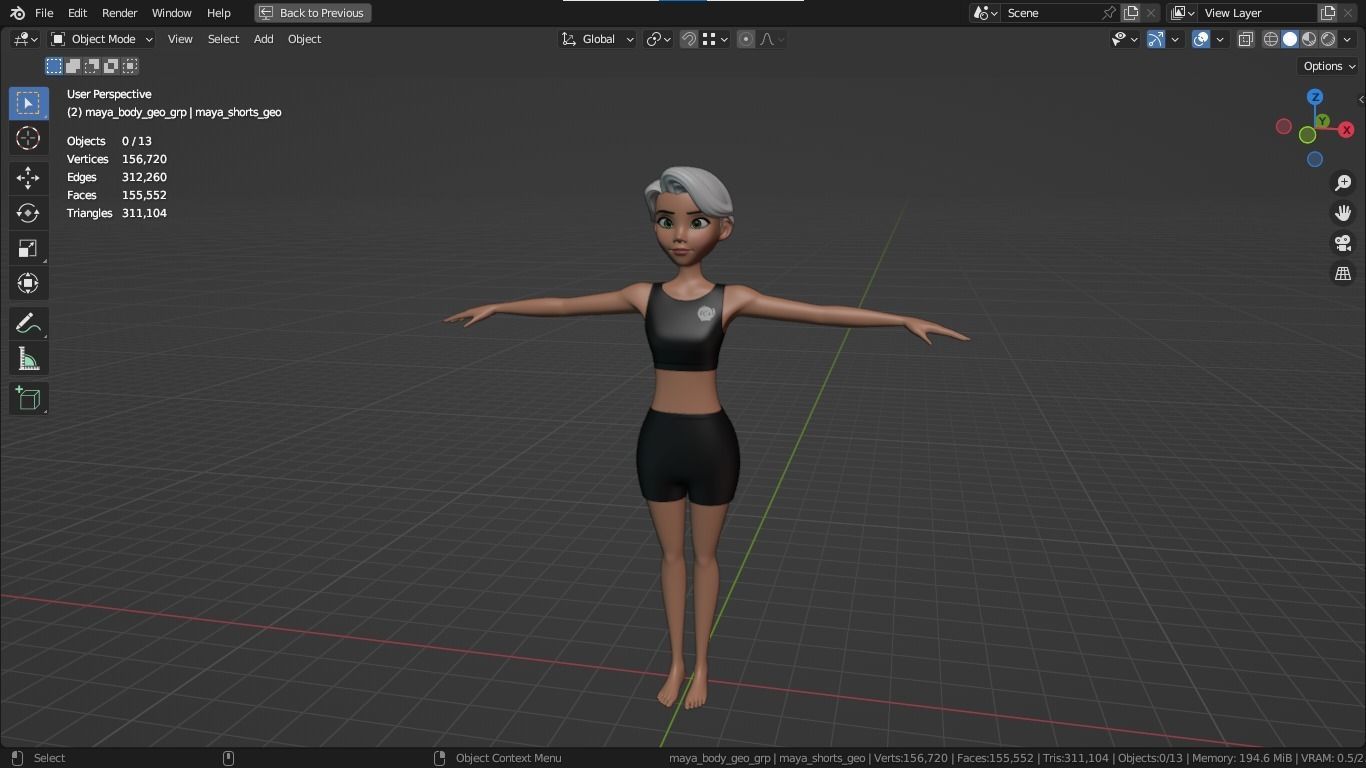1366x768 pixels.
Task: Switch to Solid shading
Action: (1290, 39)
